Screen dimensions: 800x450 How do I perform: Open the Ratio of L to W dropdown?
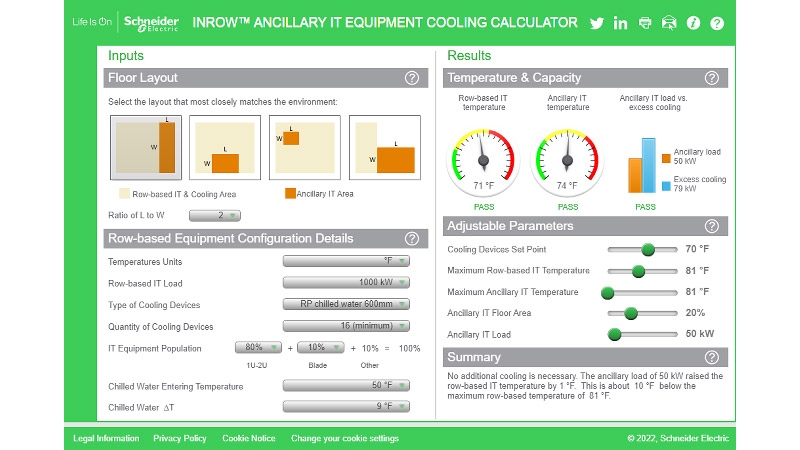click(215, 215)
